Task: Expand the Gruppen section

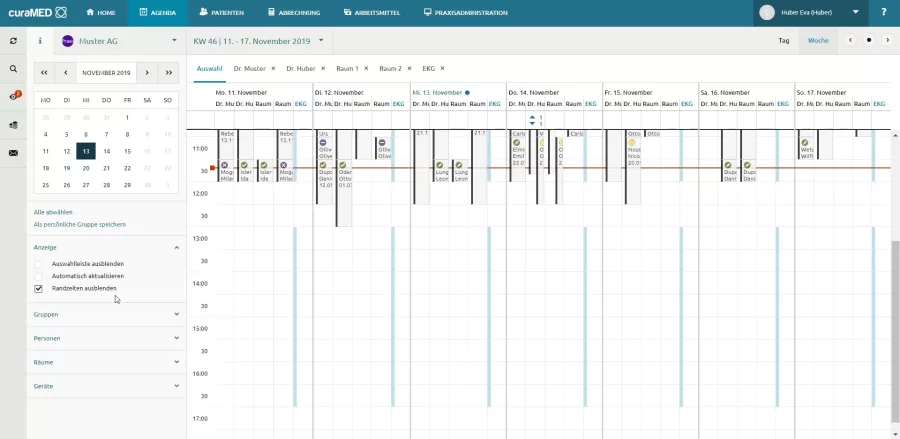Action: tap(107, 314)
